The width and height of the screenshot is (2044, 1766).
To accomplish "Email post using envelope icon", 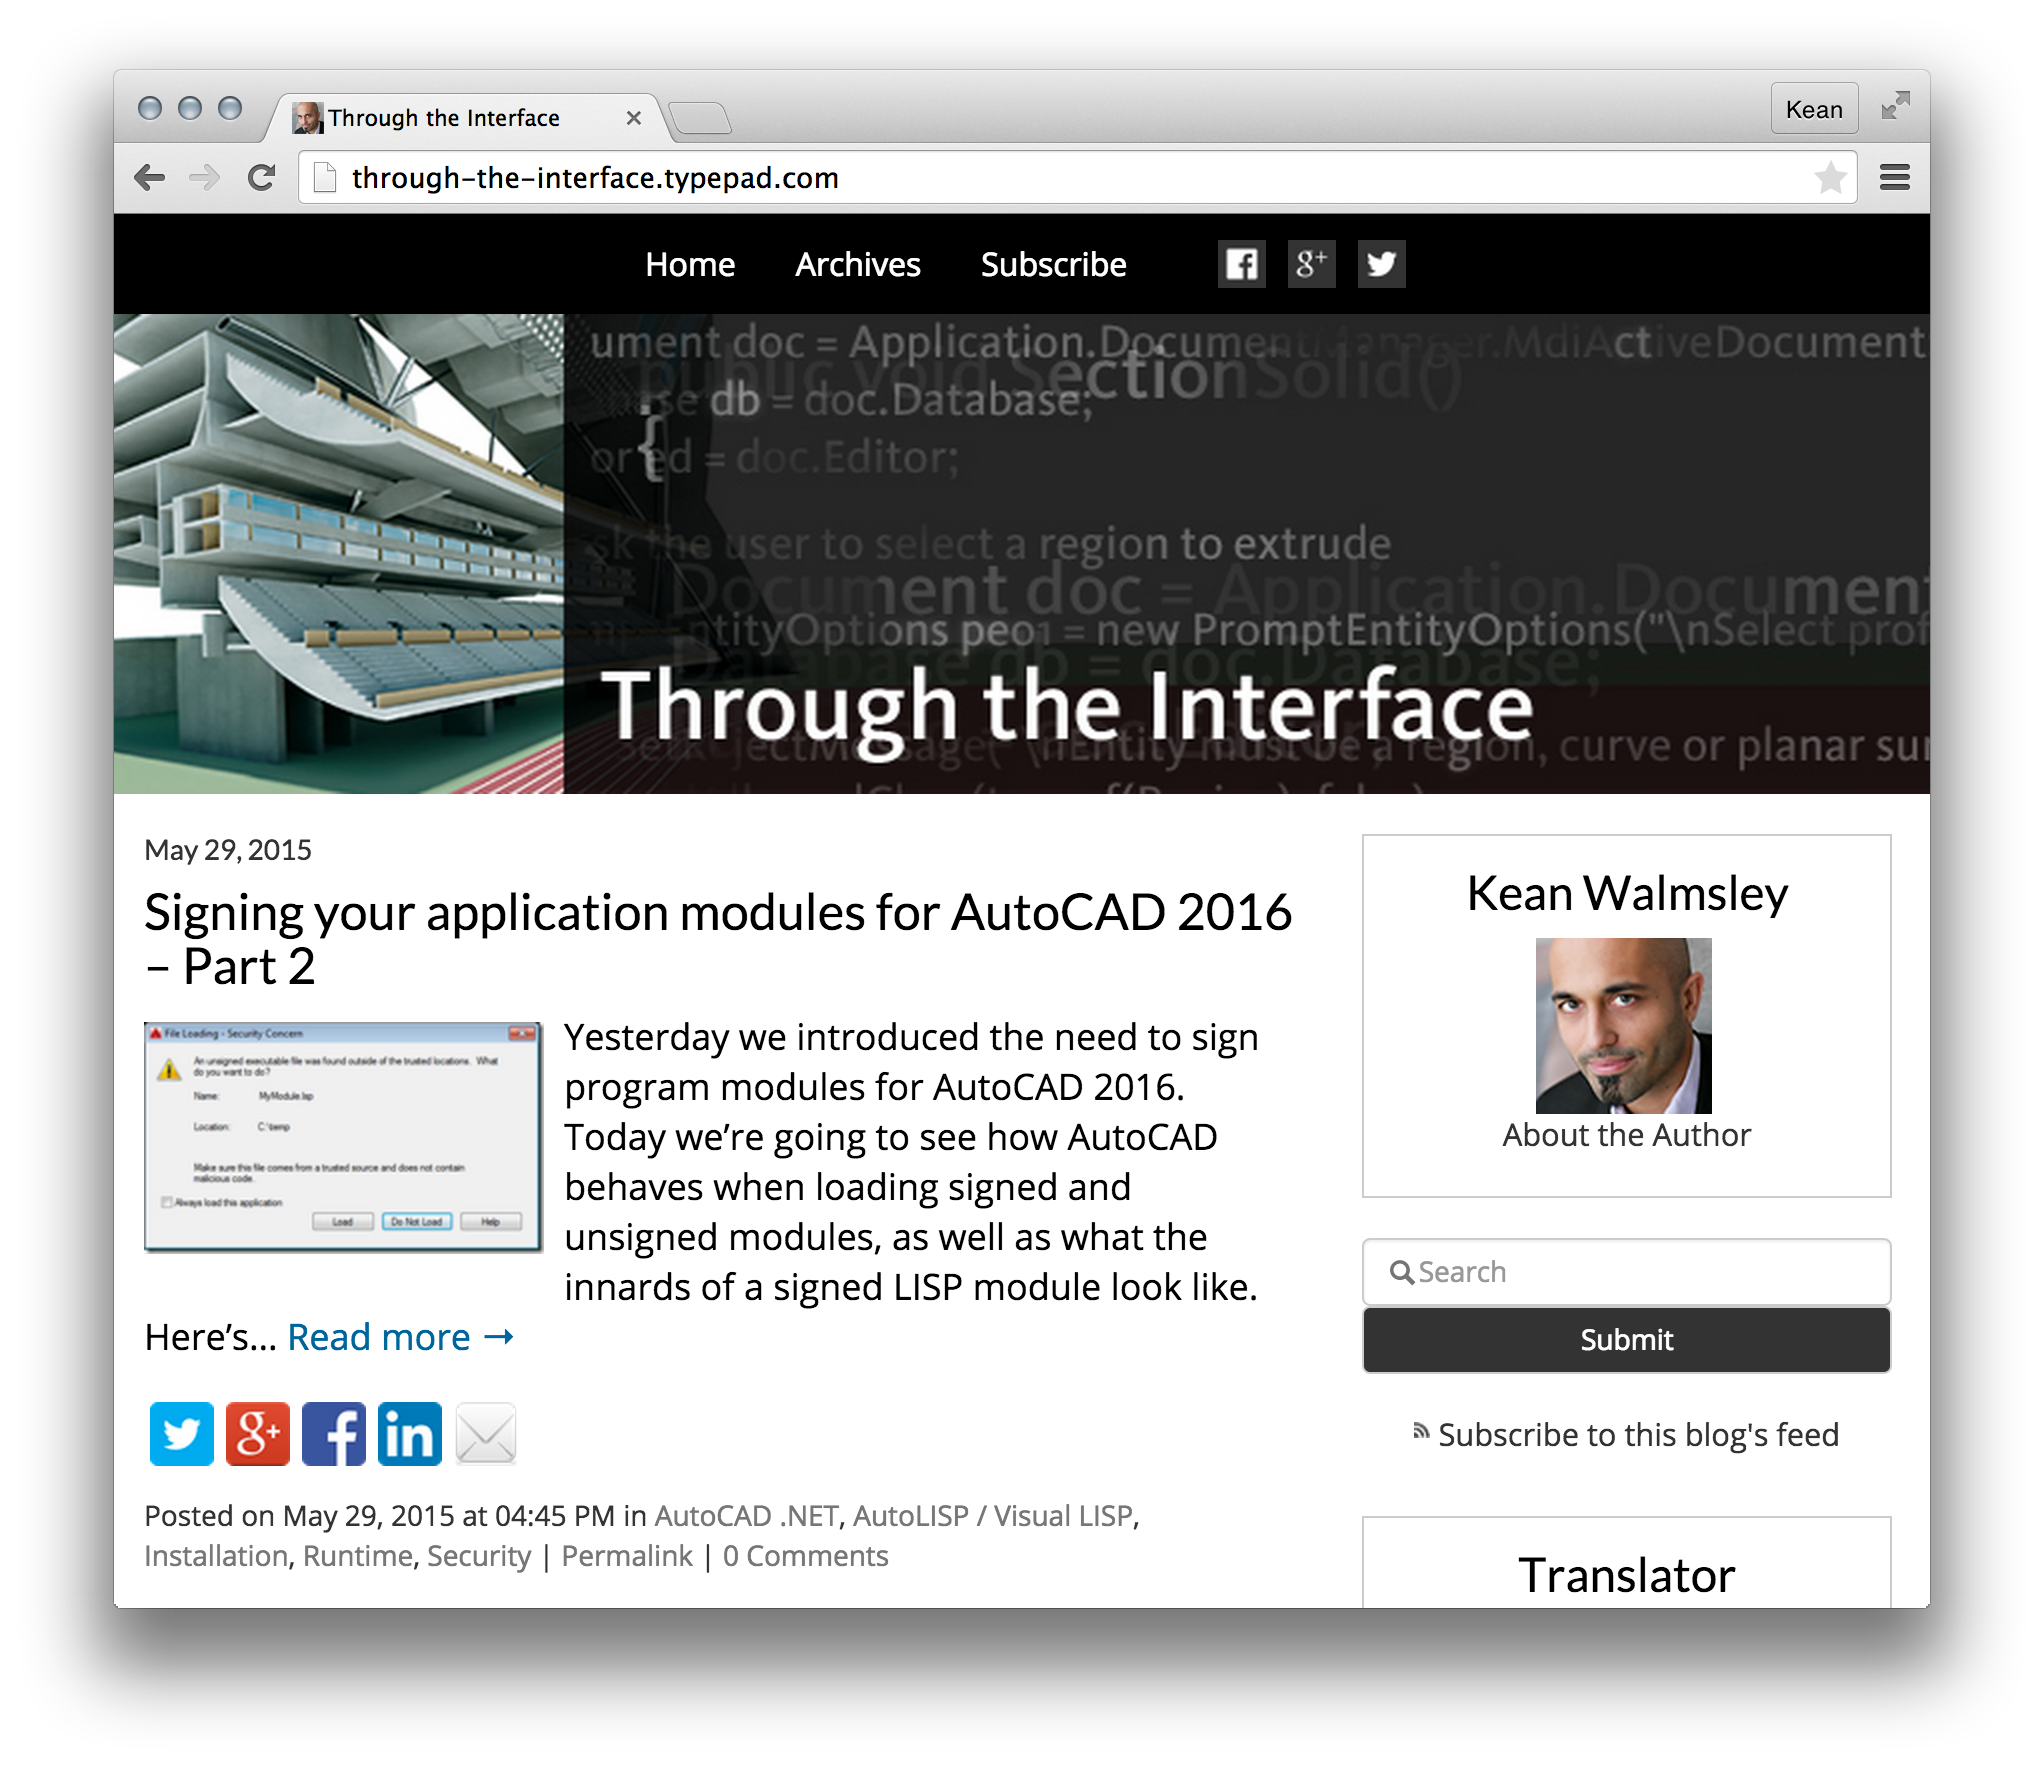I will [x=486, y=1433].
